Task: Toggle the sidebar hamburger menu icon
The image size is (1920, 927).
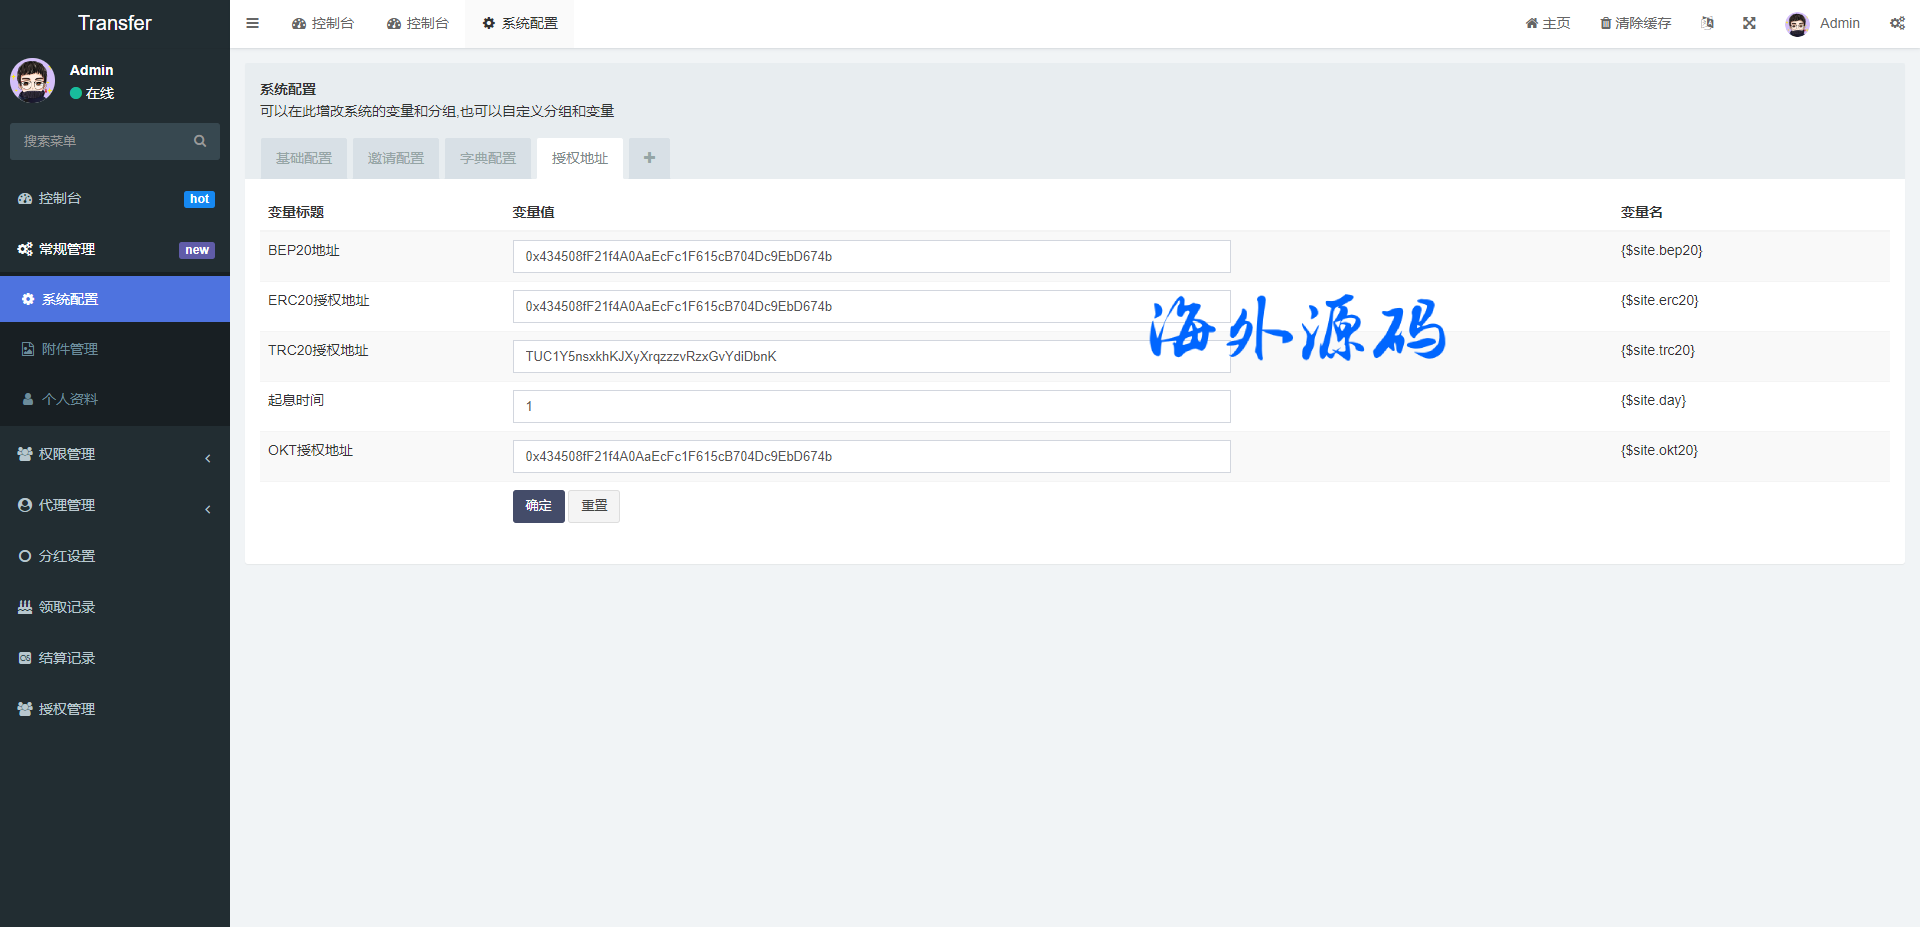Action: click(x=252, y=23)
